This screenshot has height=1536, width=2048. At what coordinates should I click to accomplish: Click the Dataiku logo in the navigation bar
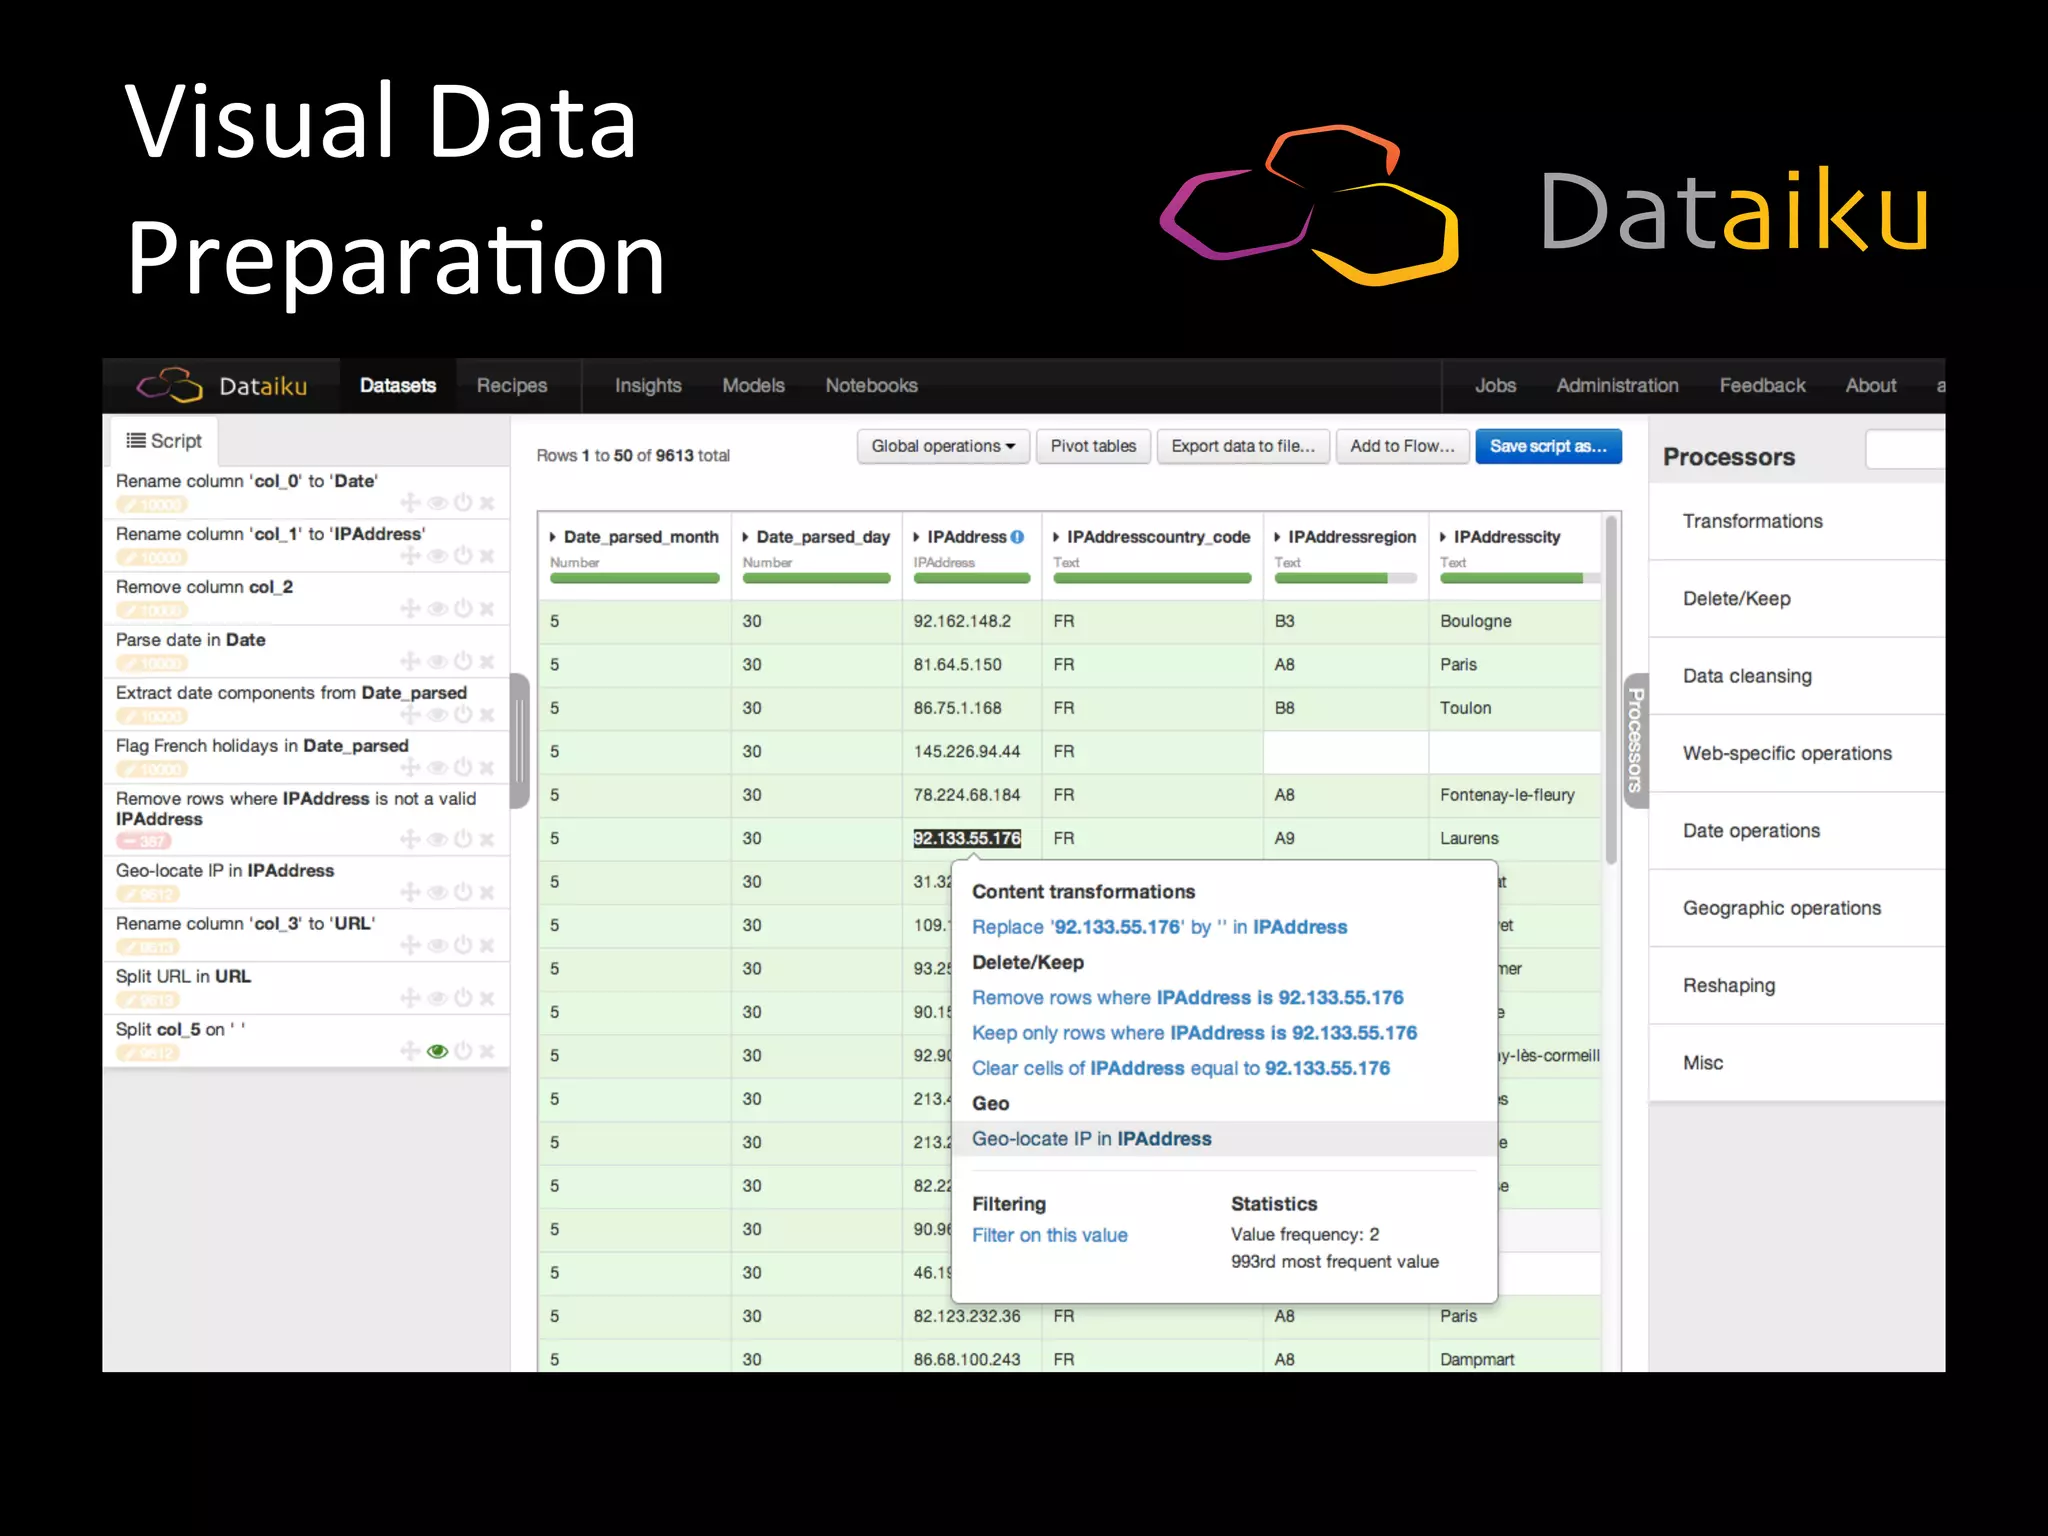[222, 385]
